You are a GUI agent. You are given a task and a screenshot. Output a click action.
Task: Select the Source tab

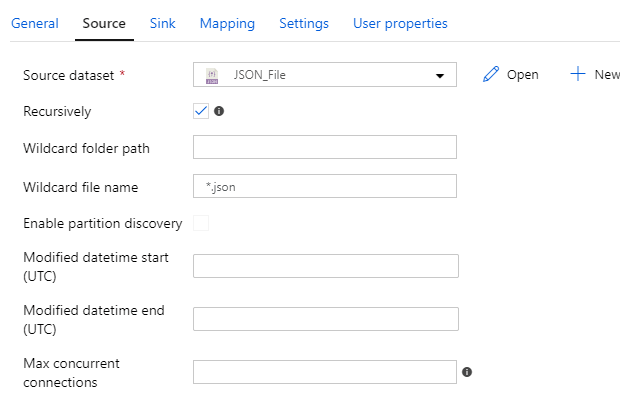(x=104, y=23)
